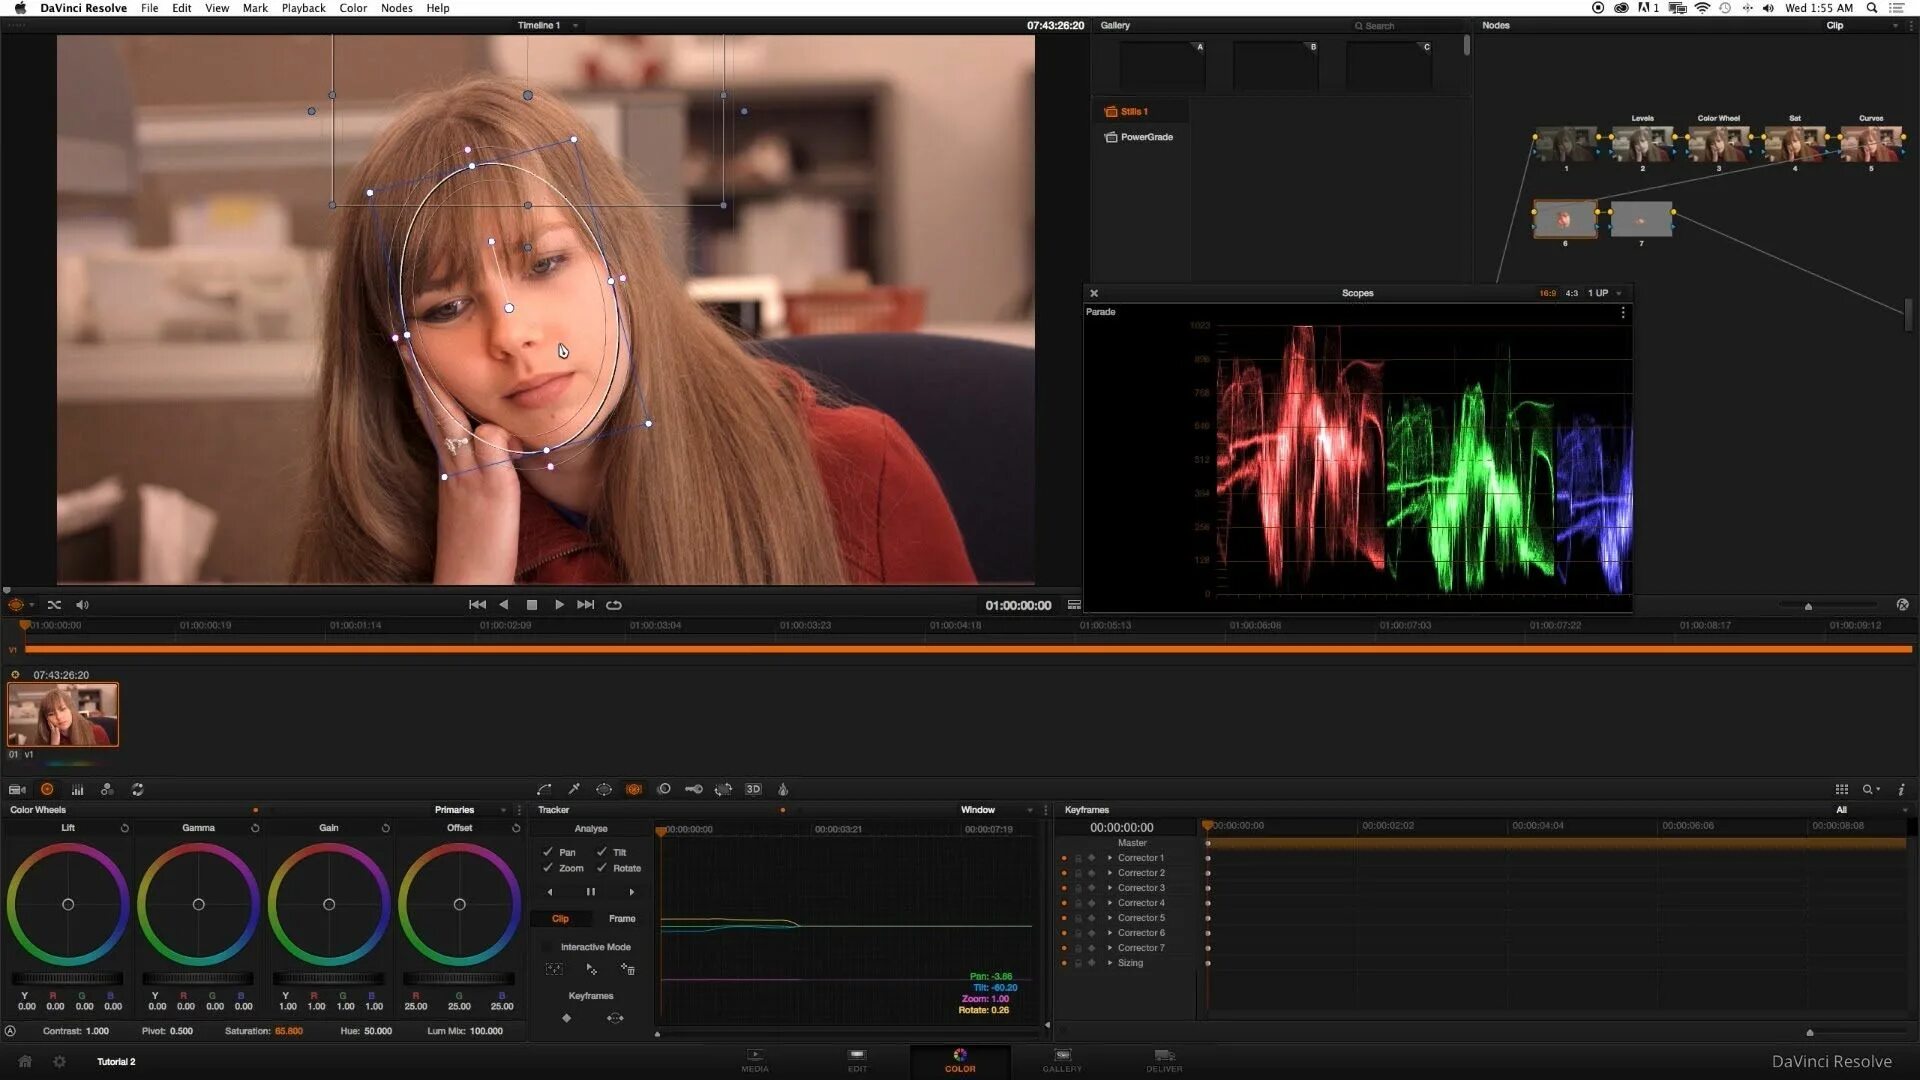Open the Nodes menu

click(x=396, y=8)
